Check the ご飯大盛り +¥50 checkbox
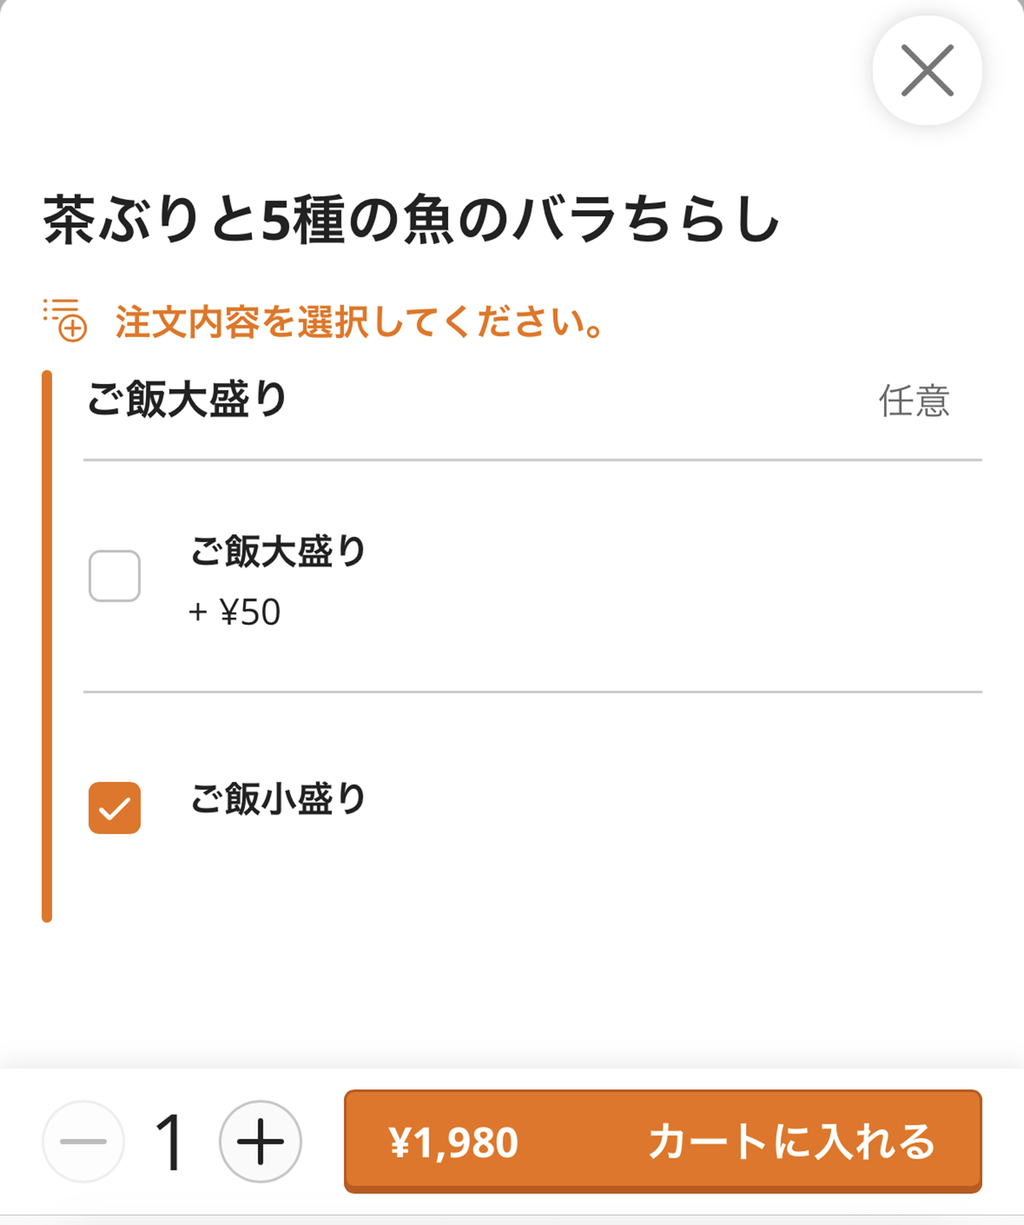The height and width of the screenshot is (1225, 1024). click(115, 576)
